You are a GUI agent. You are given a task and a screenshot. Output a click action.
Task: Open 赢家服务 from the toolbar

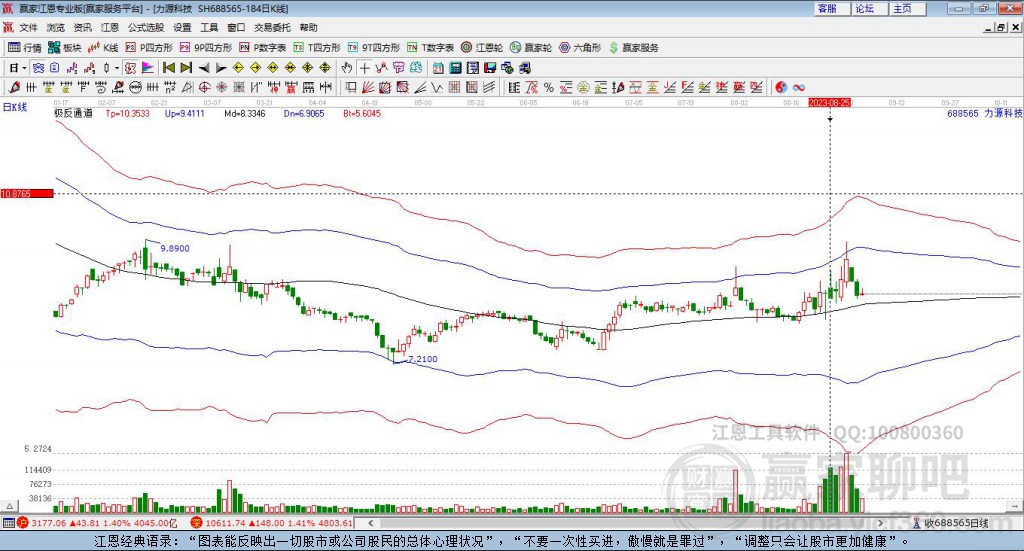coord(633,48)
